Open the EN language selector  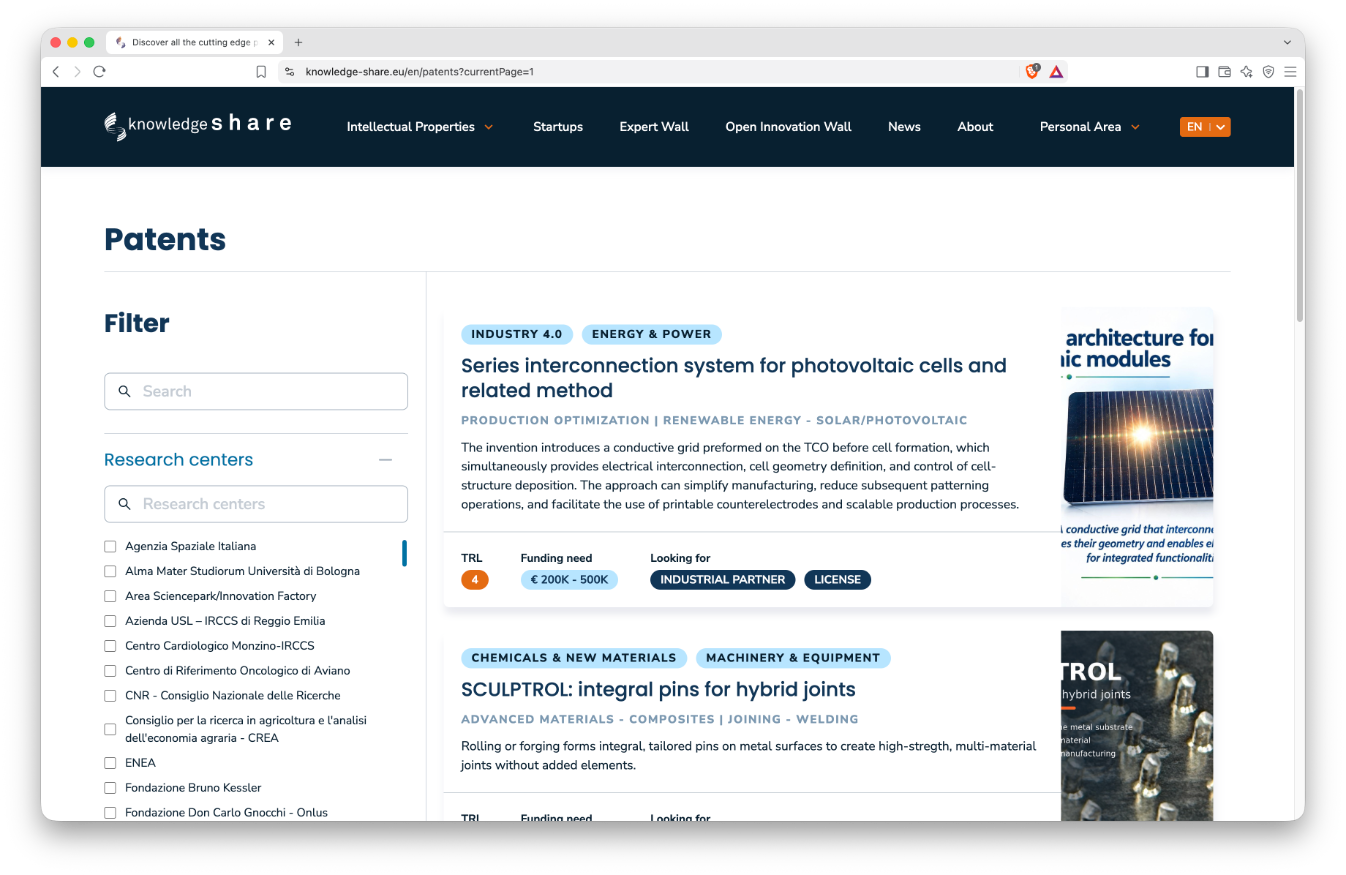[1205, 127]
